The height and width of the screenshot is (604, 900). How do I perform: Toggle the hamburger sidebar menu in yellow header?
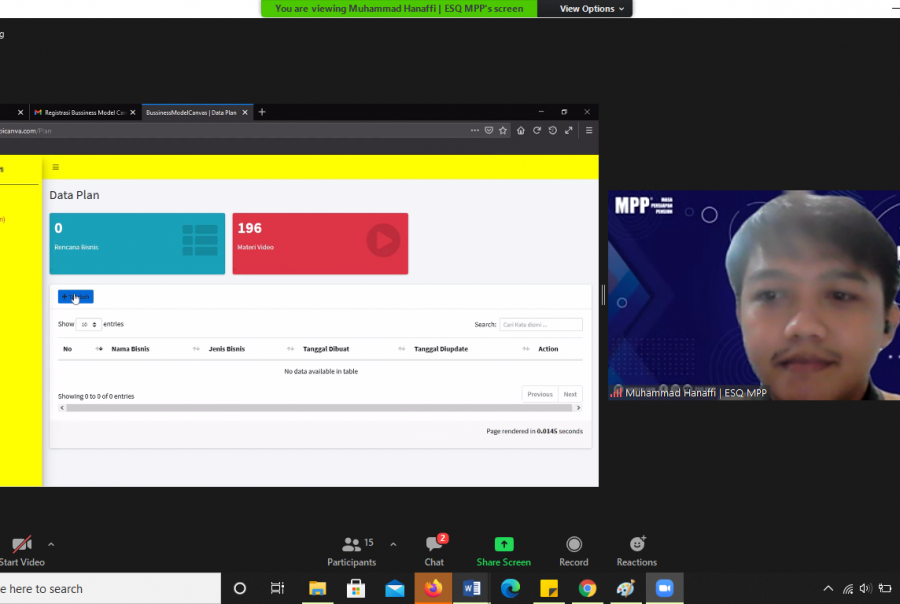[55, 167]
